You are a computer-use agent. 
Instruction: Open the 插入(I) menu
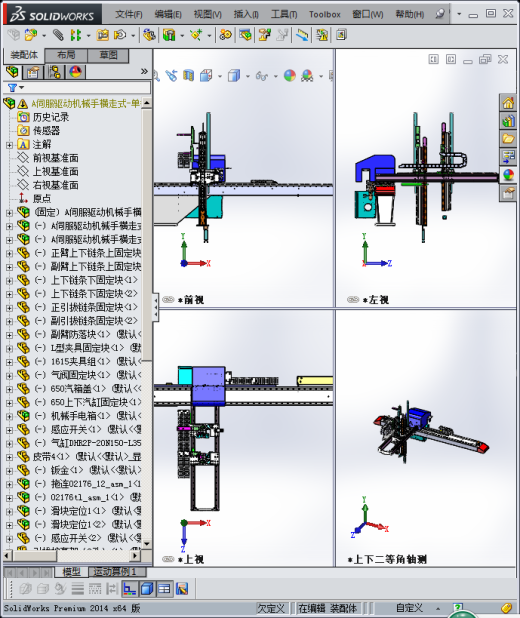click(246, 15)
